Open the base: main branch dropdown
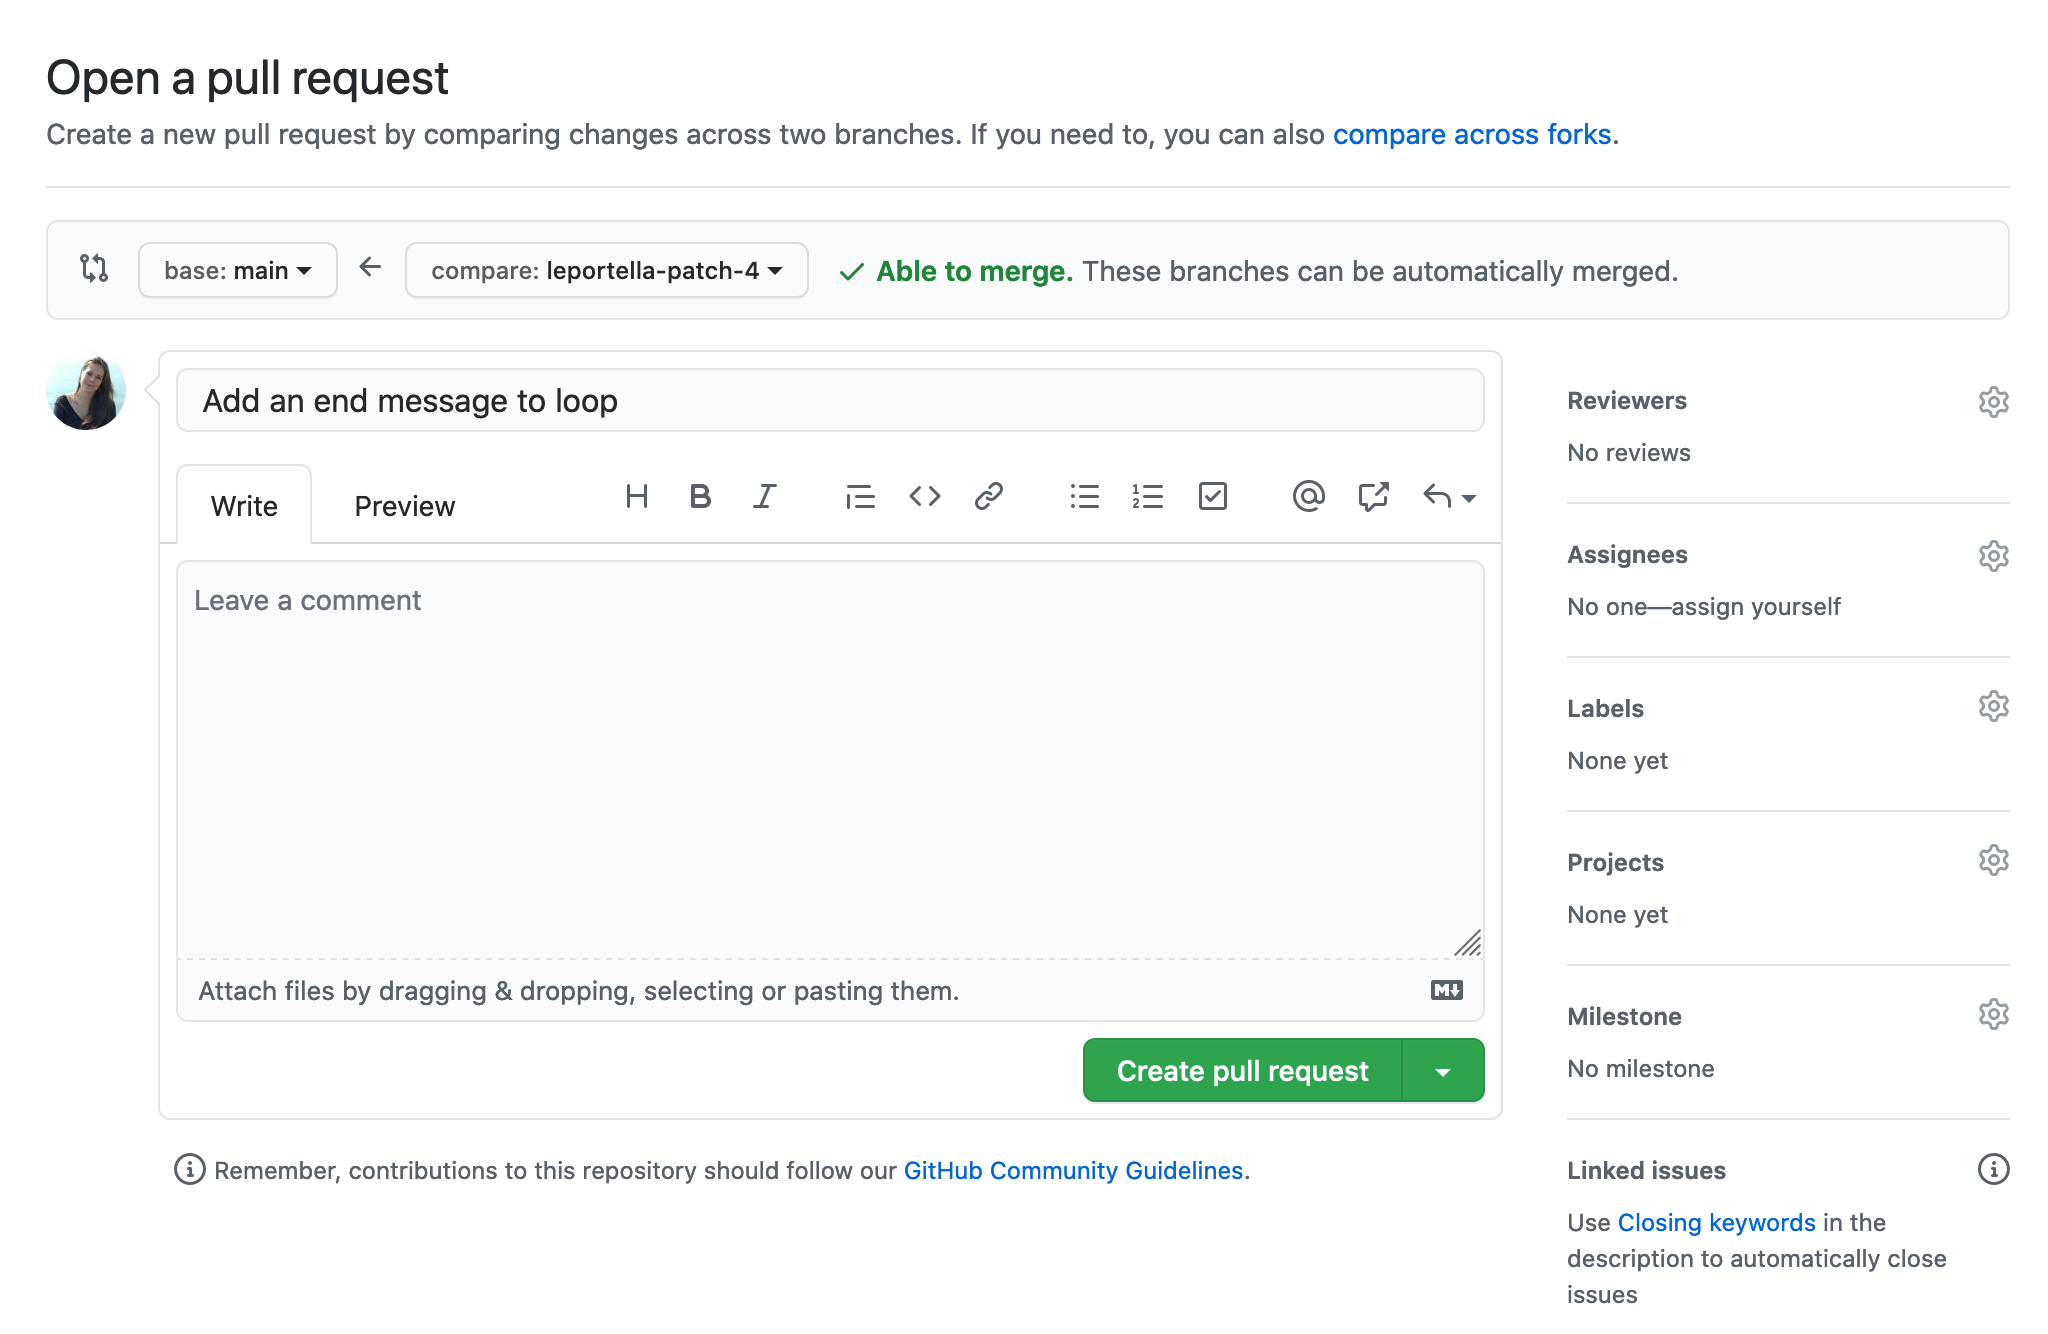The image size is (2048, 1334). click(237, 270)
